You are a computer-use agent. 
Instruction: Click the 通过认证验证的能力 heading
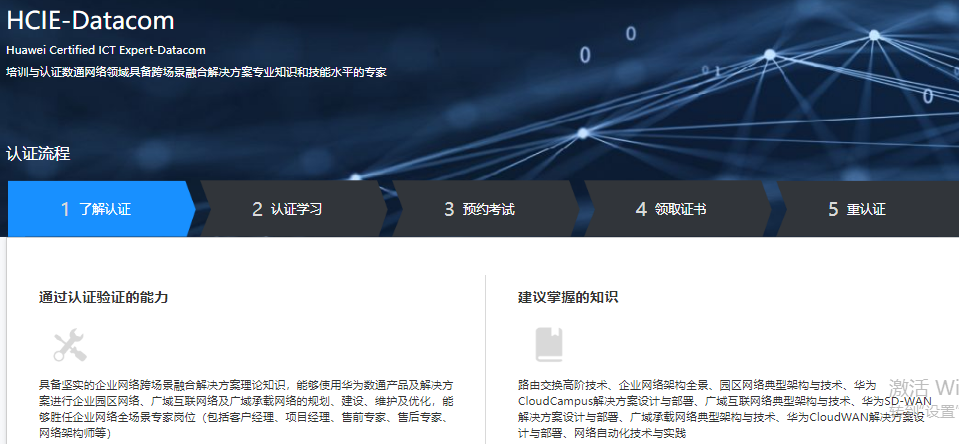pyautogui.click(x=103, y=297)
